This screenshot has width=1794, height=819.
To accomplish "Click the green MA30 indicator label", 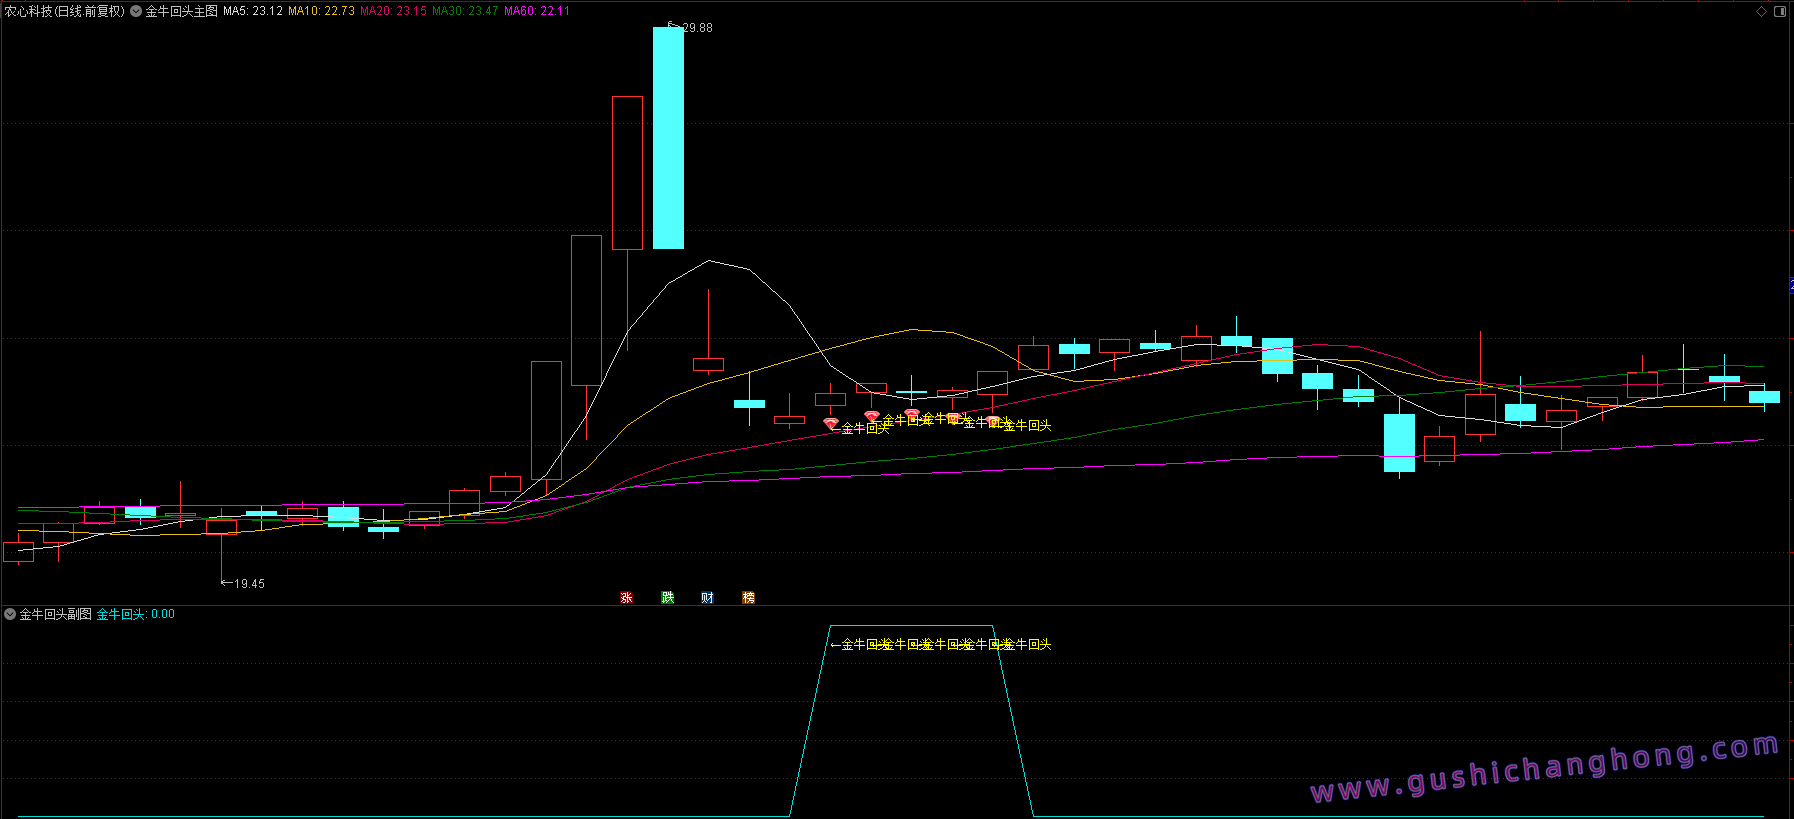I will [465, 11].
